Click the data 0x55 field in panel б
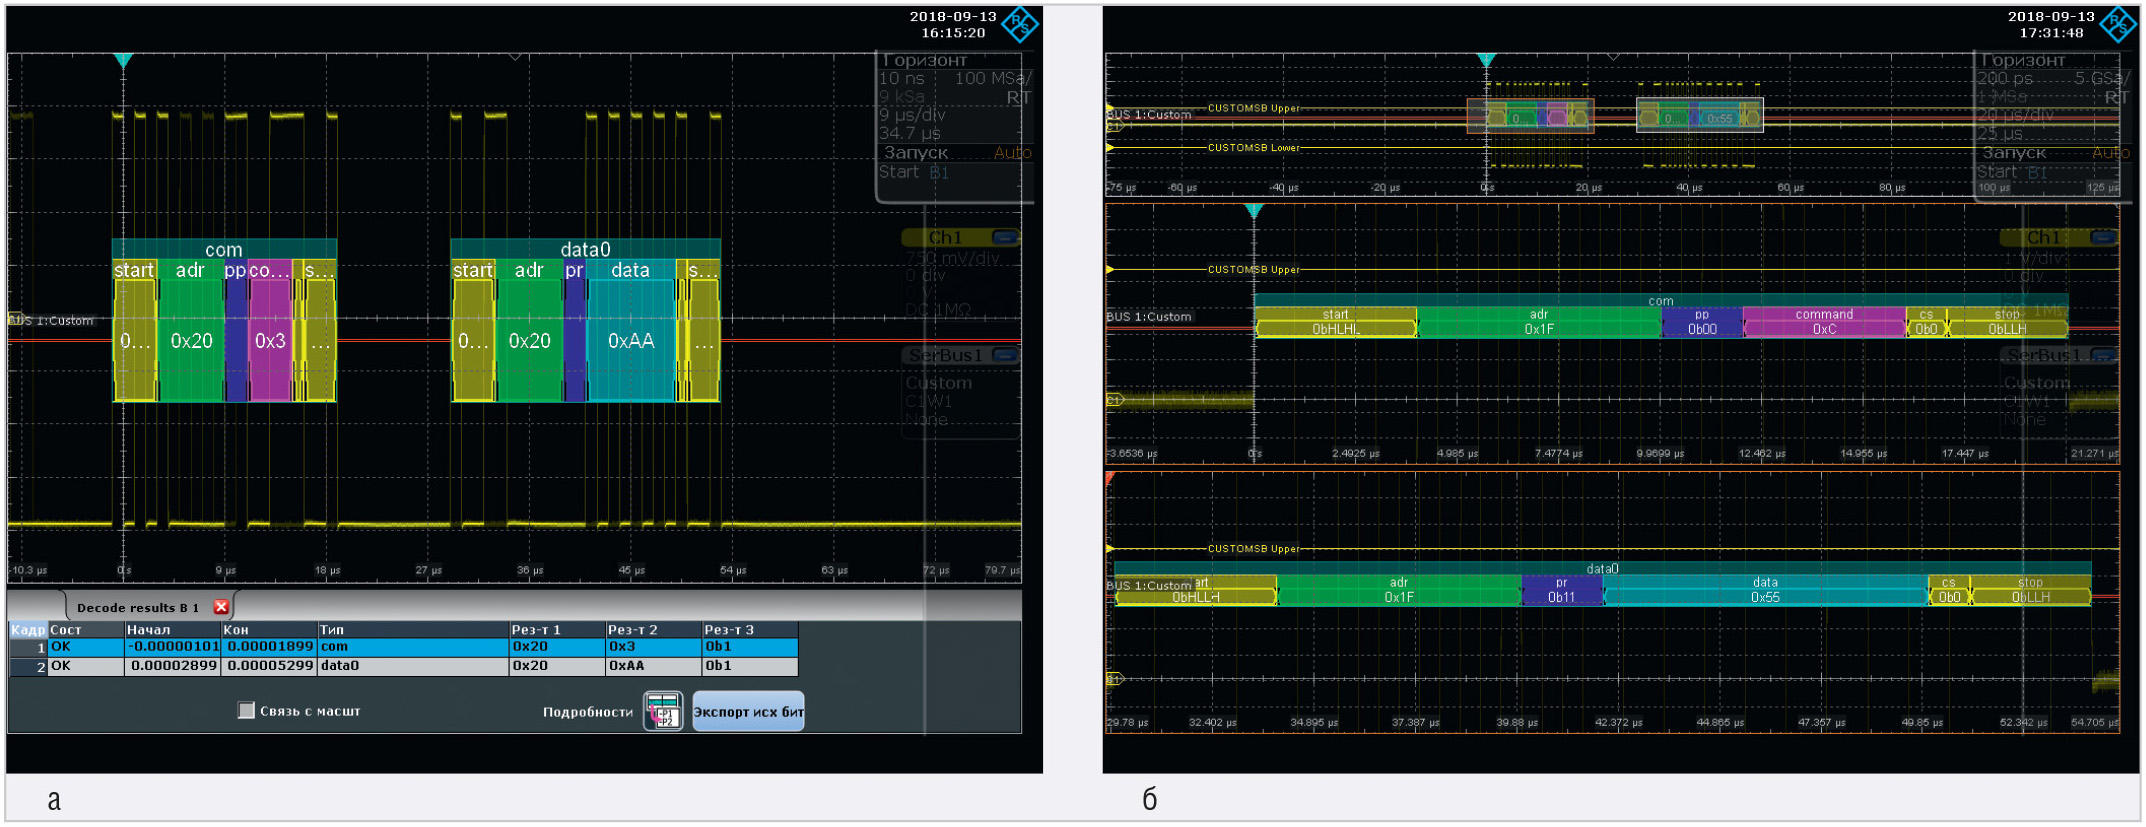The width and height of the screenshot is (2146, 827). point(1765,590)
